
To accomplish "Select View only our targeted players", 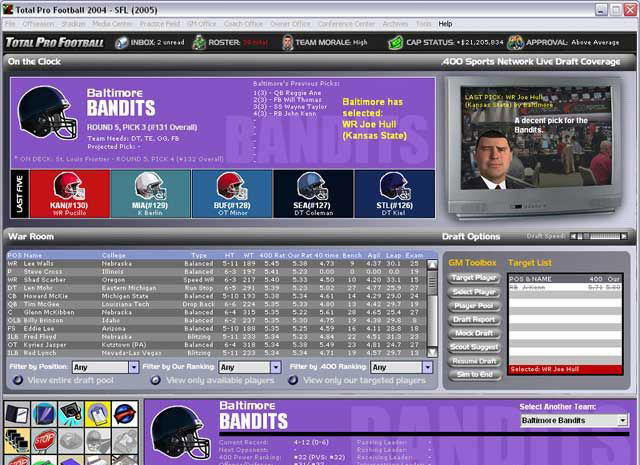I will (x=298, y=381).
